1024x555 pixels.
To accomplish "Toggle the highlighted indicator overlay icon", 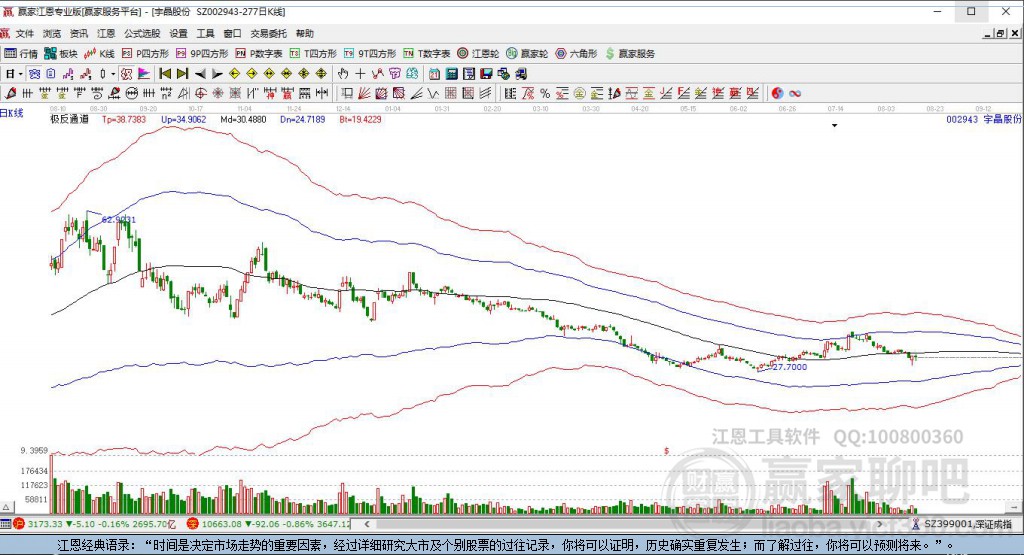I will pyautogui.click(x=126, y=74).
